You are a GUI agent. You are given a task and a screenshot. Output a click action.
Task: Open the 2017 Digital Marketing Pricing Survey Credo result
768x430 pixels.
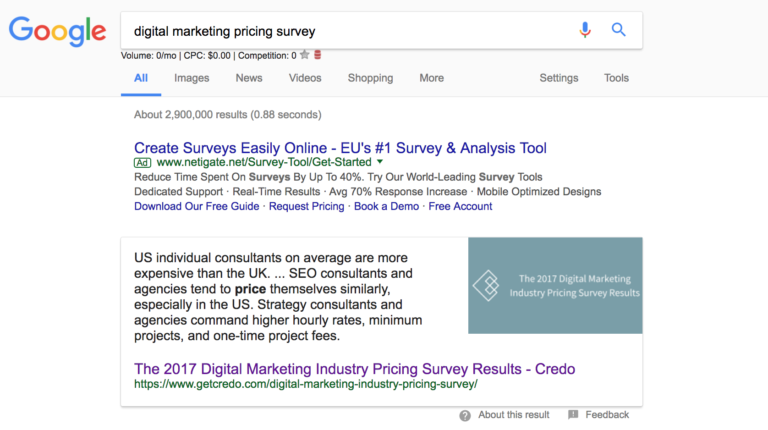pos(355,369)
